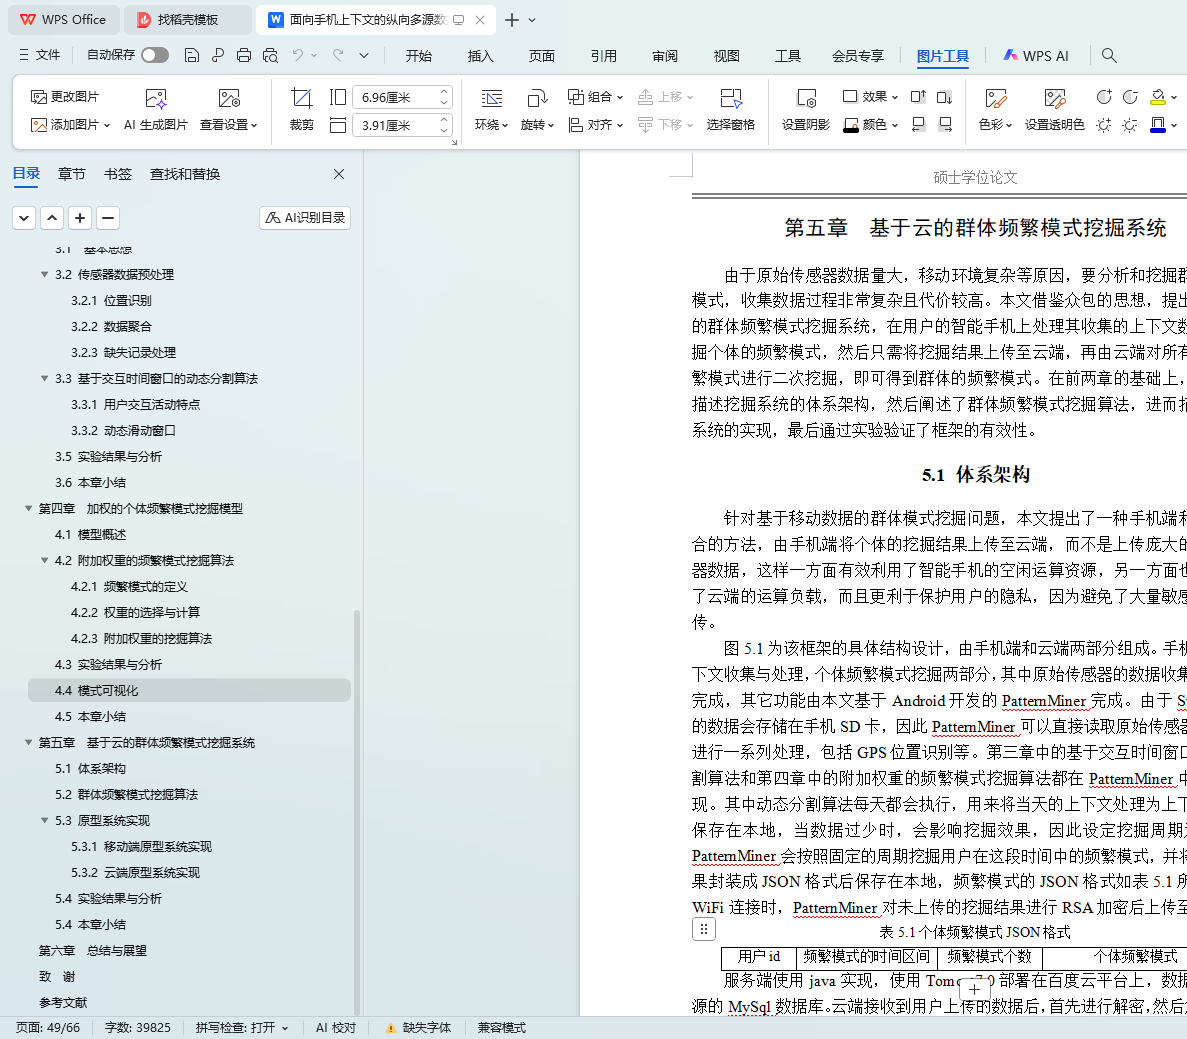
Task: Click the AI识别目录 button
Action: click(x=305, y=217)
